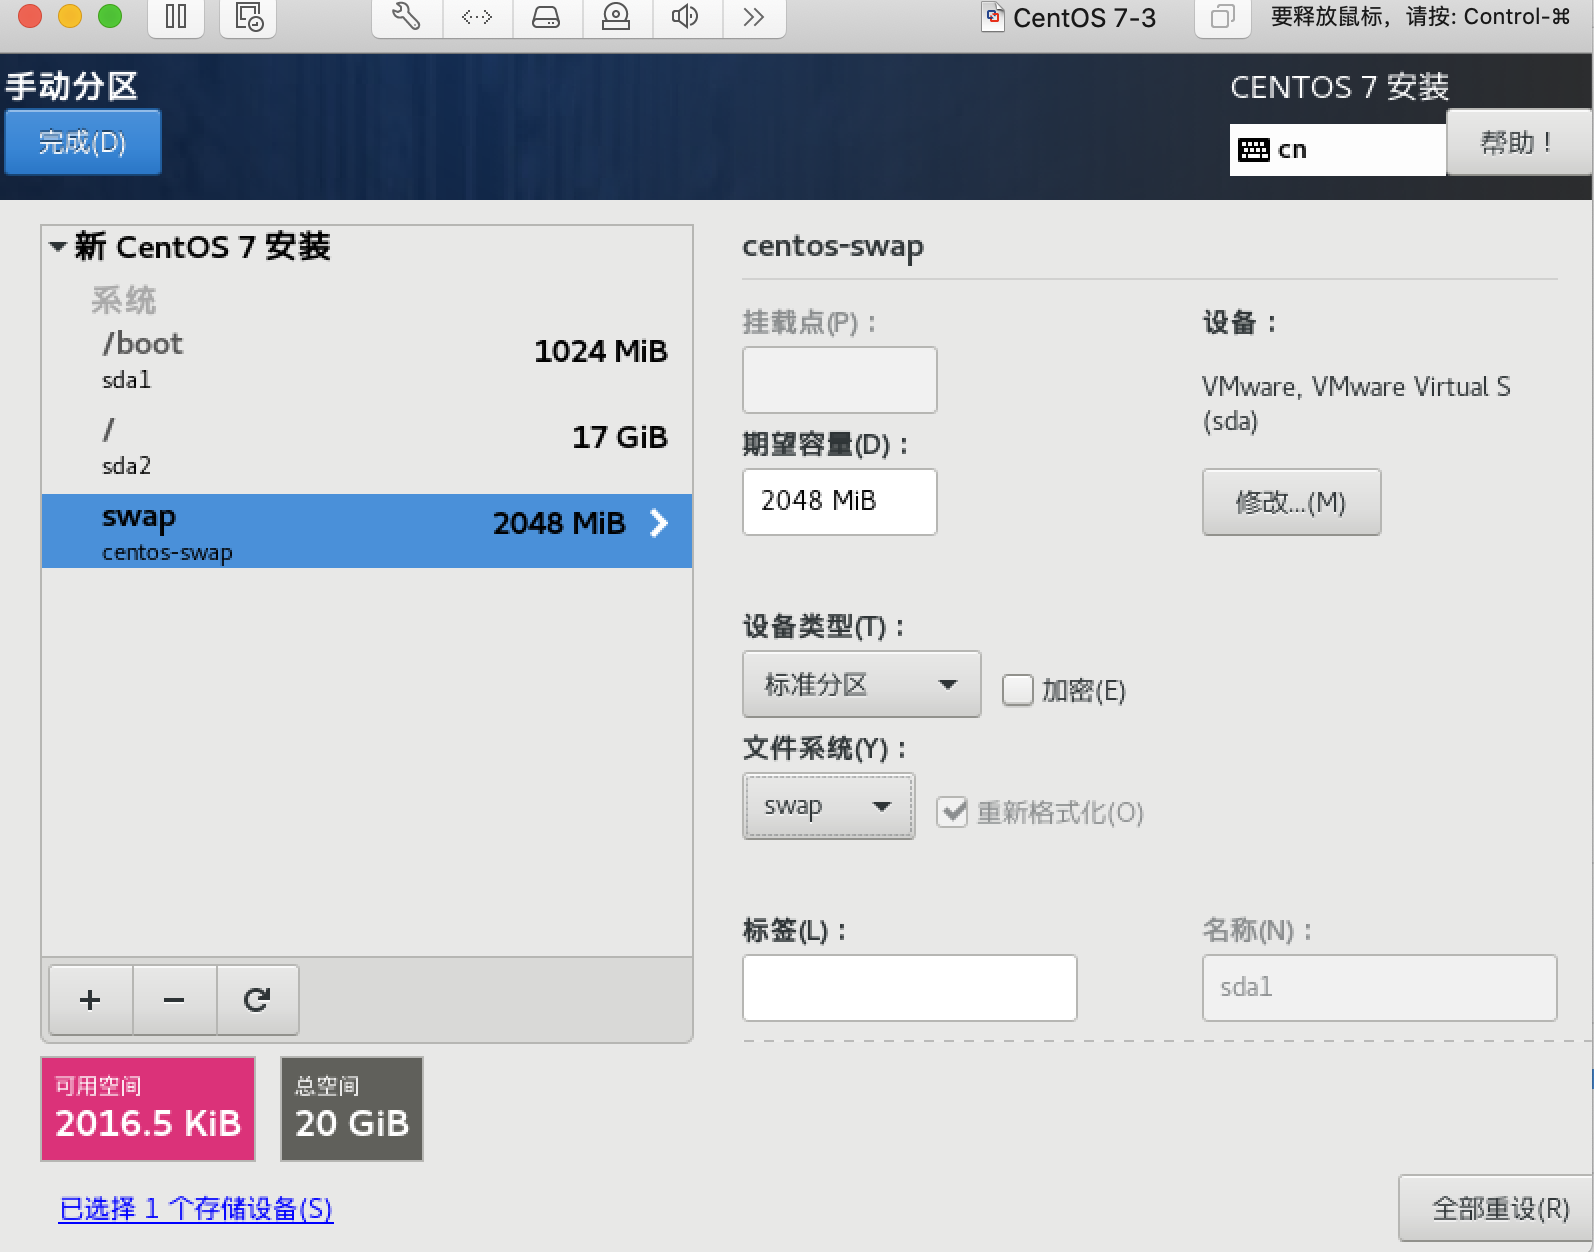Viewport: 1594px width, 1252px height.
Task: Click the macOS yellow minimize button
Action: point(70,15)
